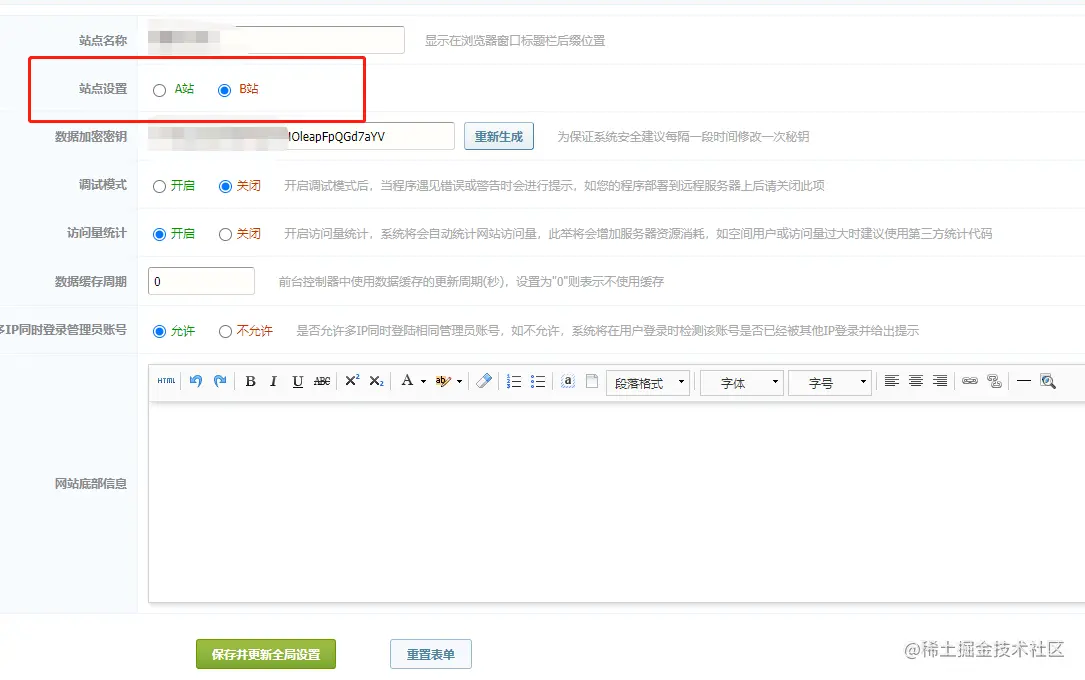
Task: Insert a horizontal rule line
Action: click(1024, 380)
